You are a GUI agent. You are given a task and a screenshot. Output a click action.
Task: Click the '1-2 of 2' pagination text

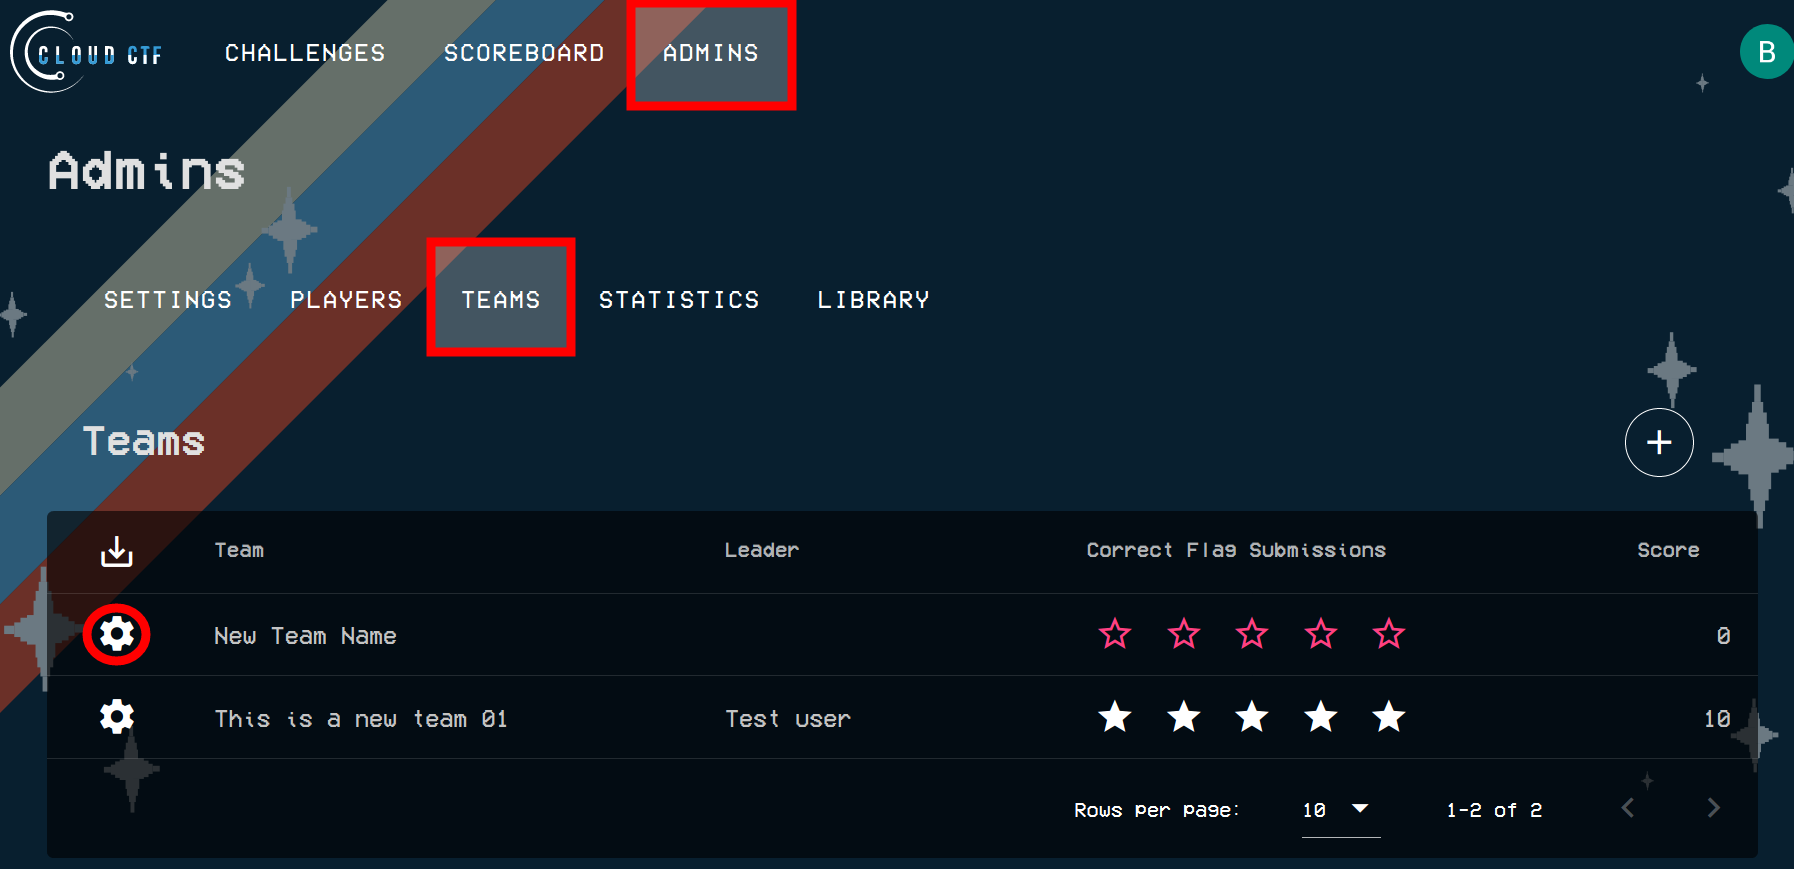coord(1494,810)
